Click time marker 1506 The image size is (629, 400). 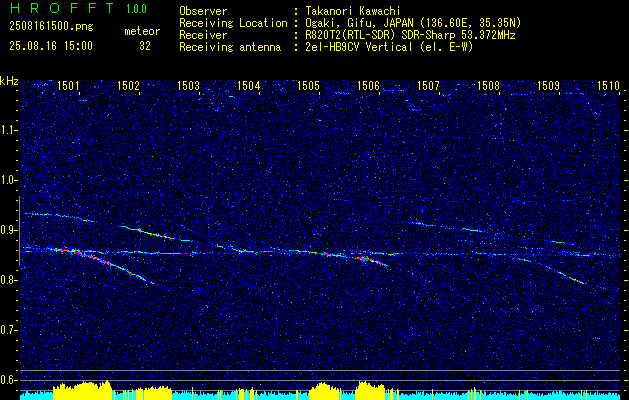point(368,85)
